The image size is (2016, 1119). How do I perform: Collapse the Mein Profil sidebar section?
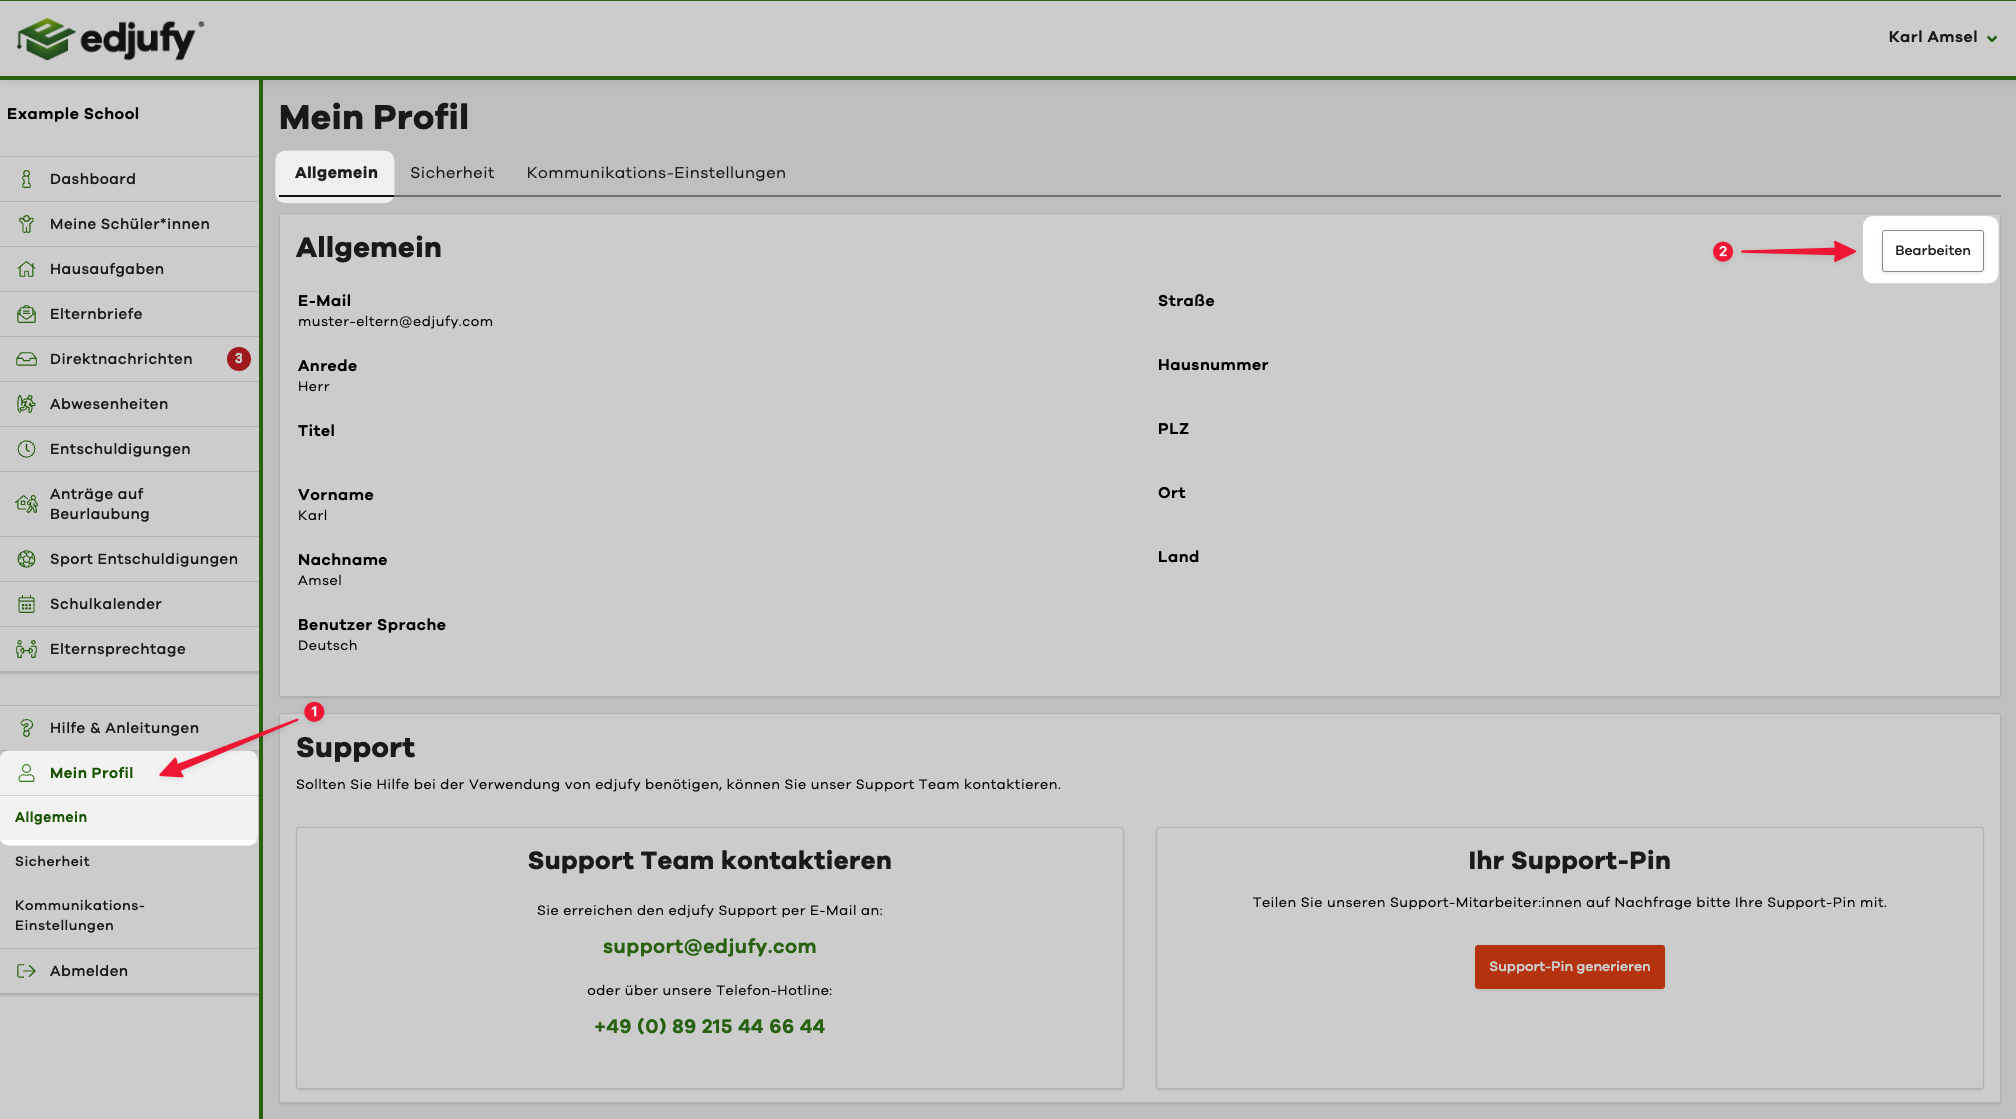coord(91,773)
